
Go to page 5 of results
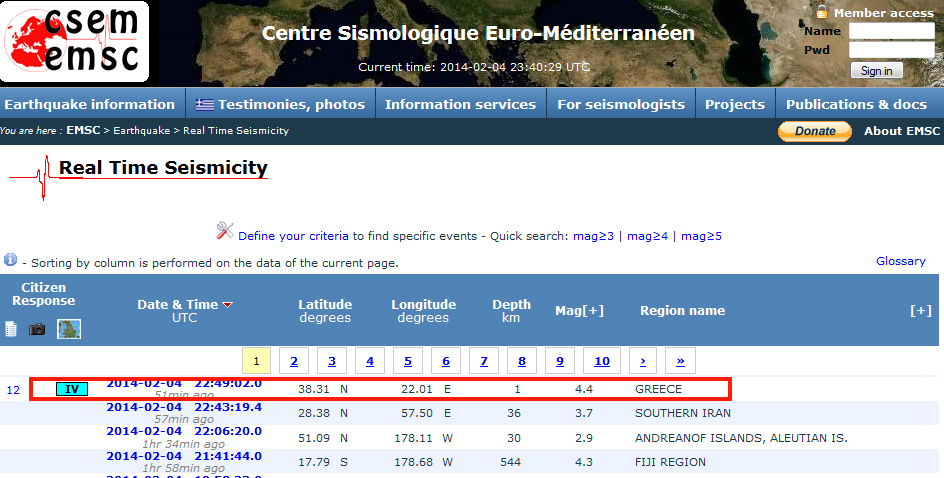[x=408, y=361]
